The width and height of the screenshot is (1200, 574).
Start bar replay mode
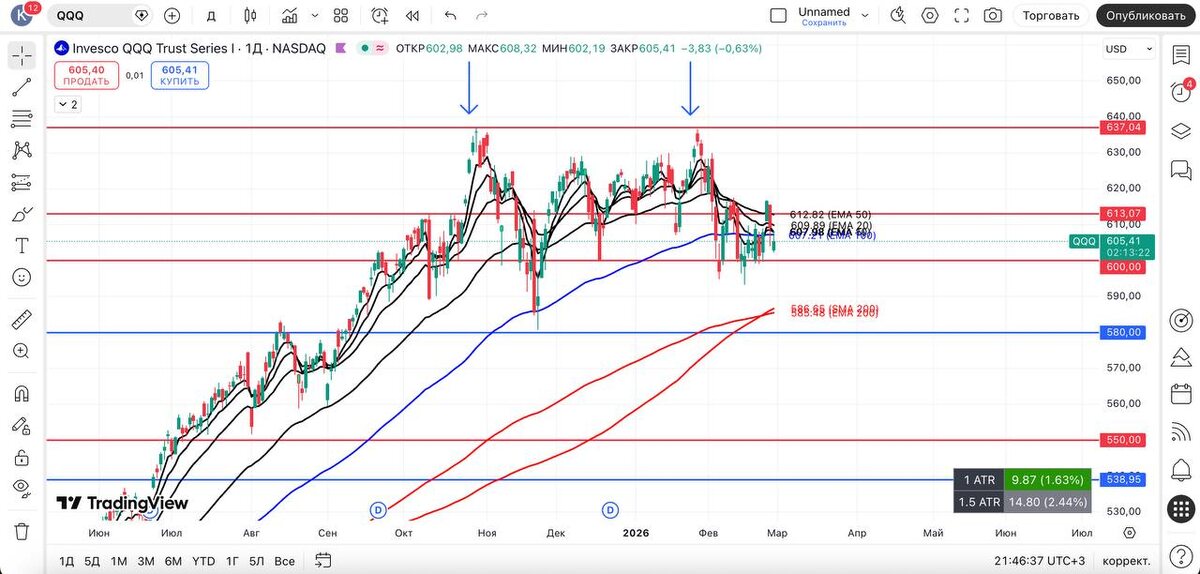click(x=411, y=16)
